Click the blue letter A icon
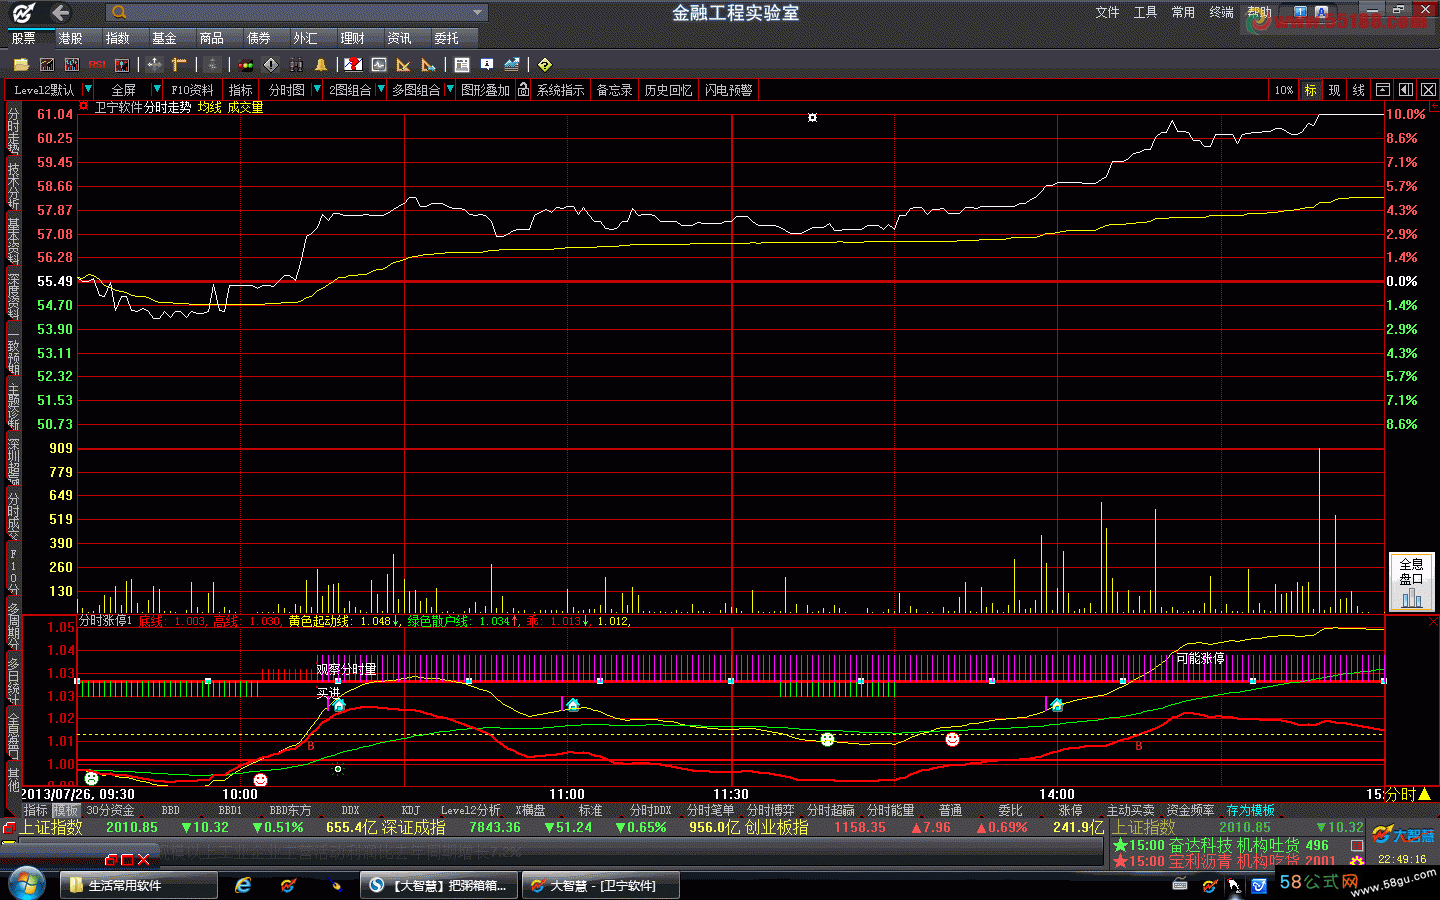The height and width of the screenshot is (900, 1440). [x=1321, y=13]
